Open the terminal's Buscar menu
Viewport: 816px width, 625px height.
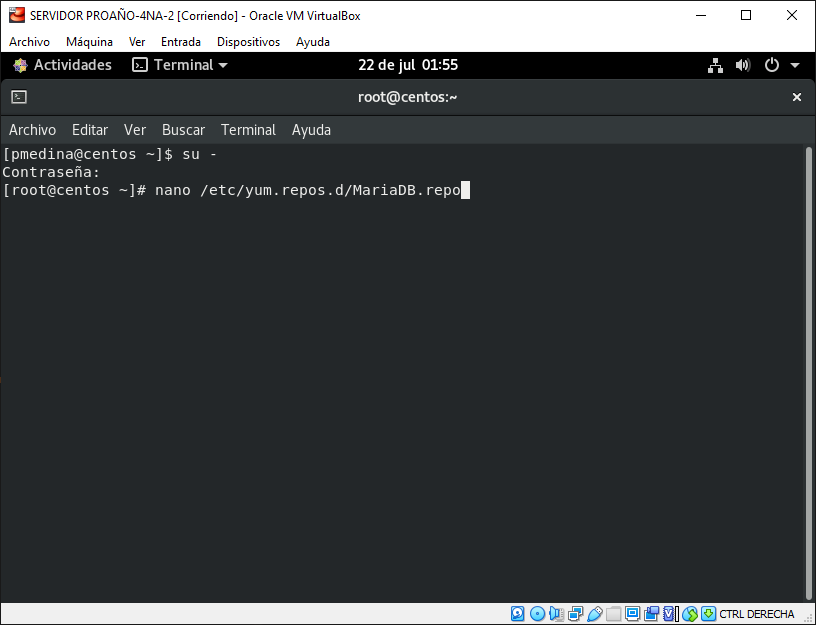183,130
